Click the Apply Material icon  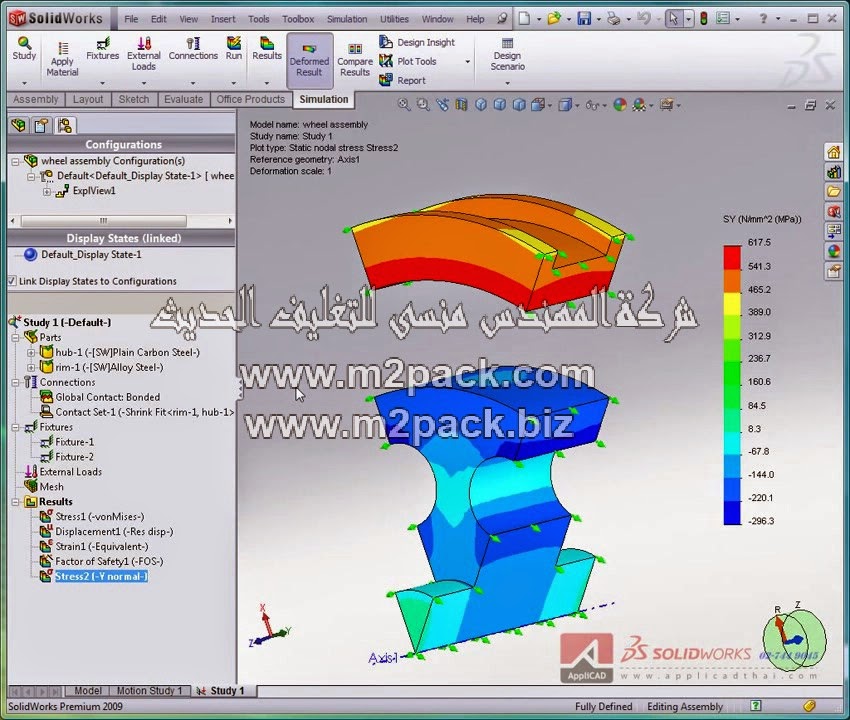pos(62,59)
